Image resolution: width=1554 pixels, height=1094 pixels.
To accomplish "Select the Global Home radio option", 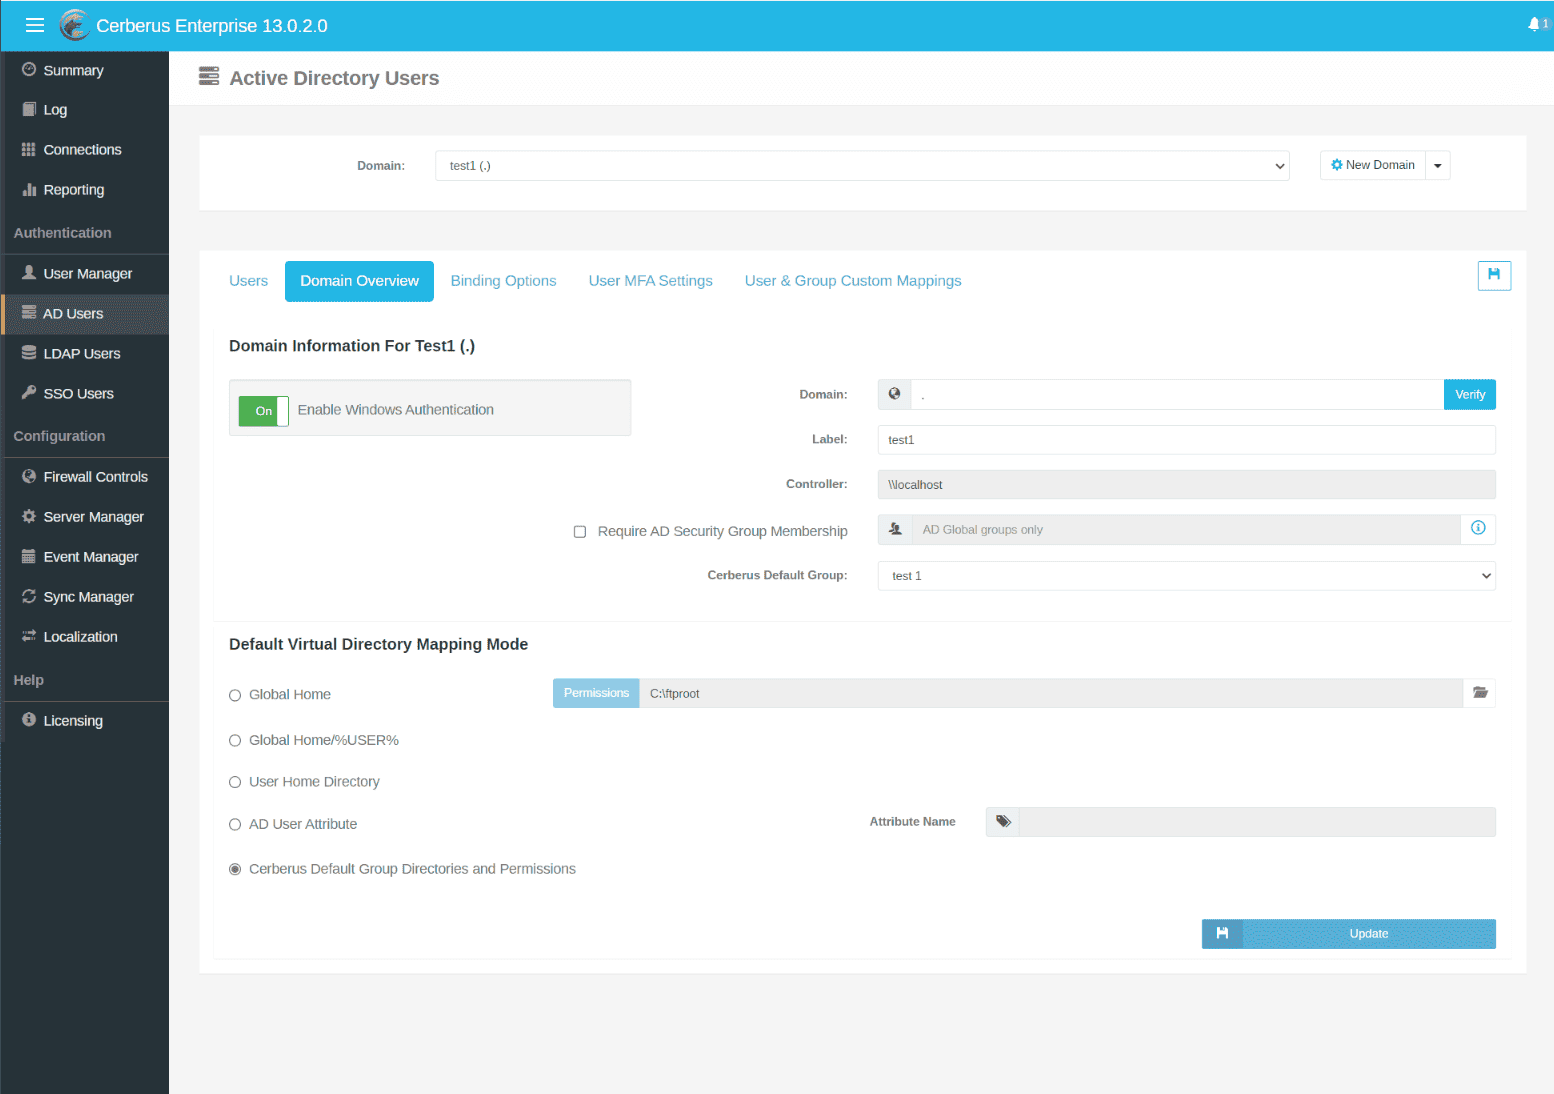I will (235, 695).
